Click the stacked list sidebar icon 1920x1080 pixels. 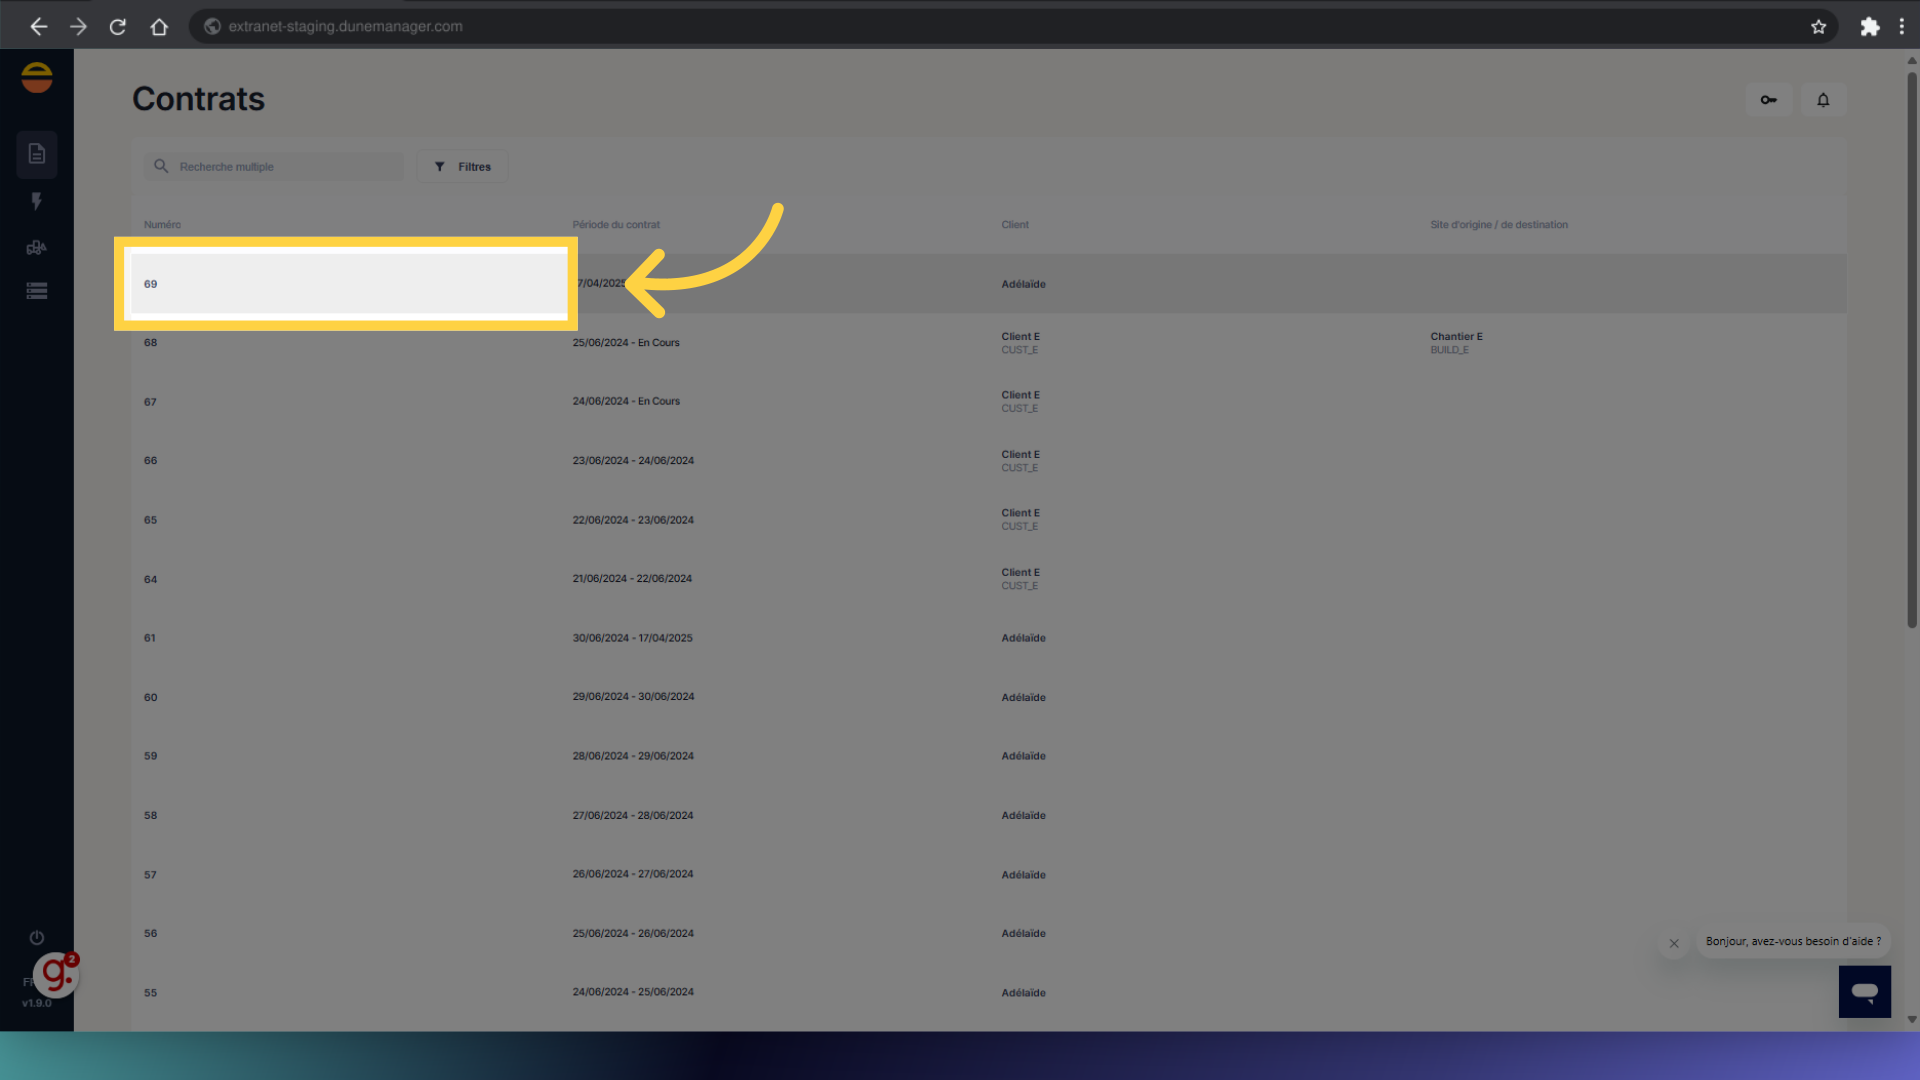pos(37,291)
